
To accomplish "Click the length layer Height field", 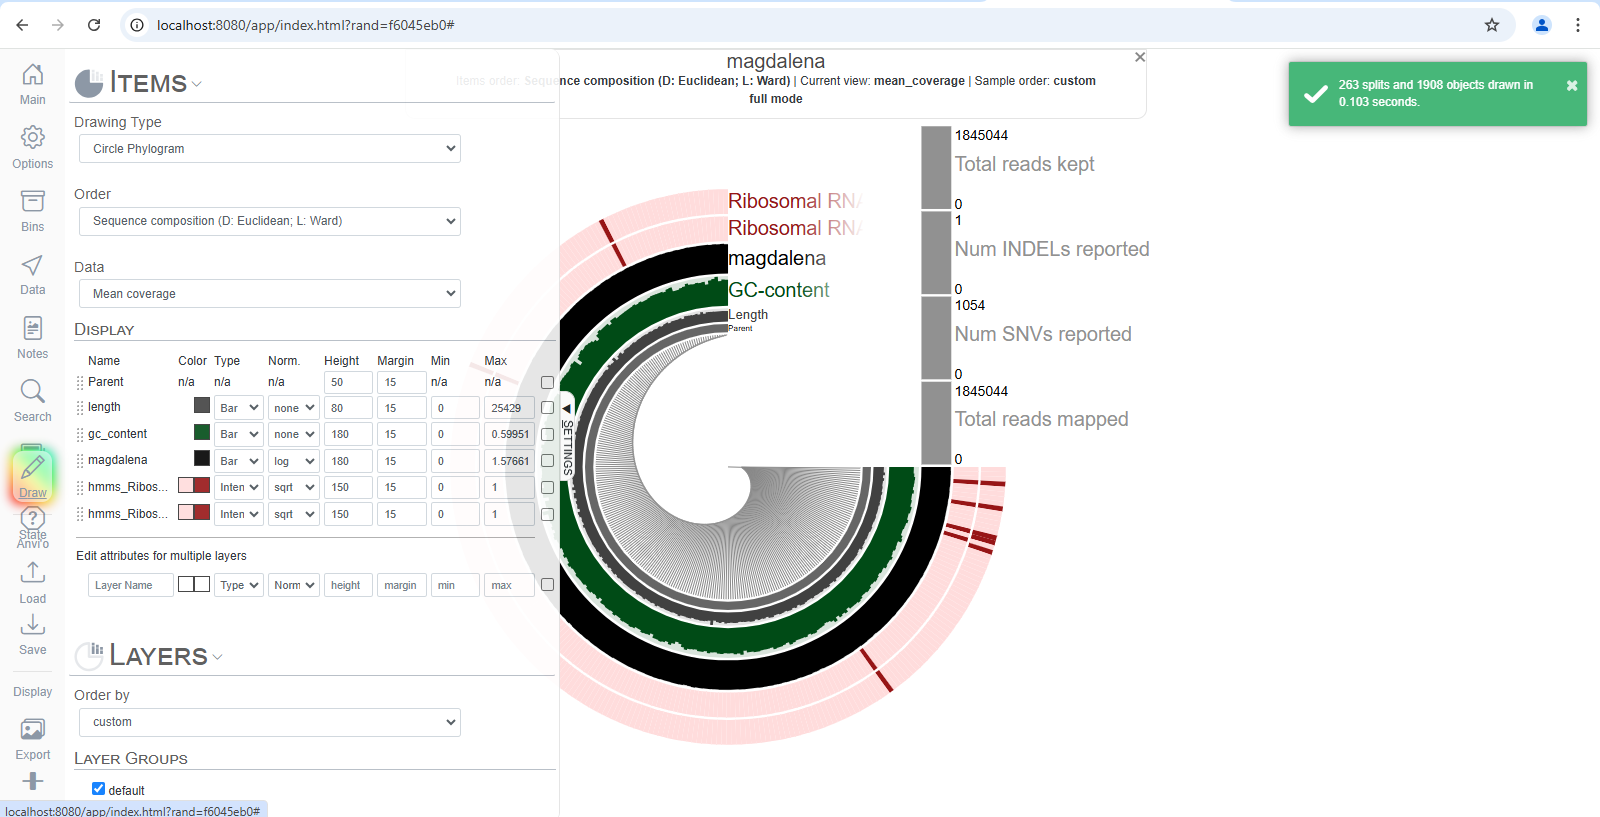I will 347,408.
